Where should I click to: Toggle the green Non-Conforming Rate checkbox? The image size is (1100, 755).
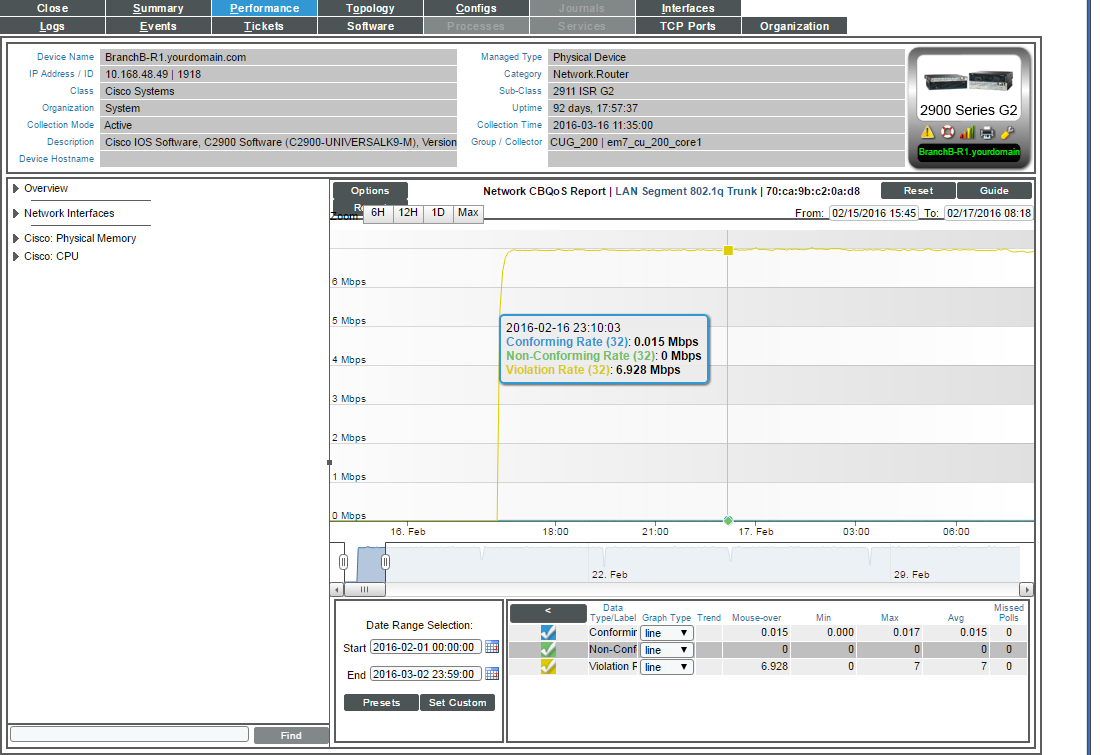pos(548,650)
